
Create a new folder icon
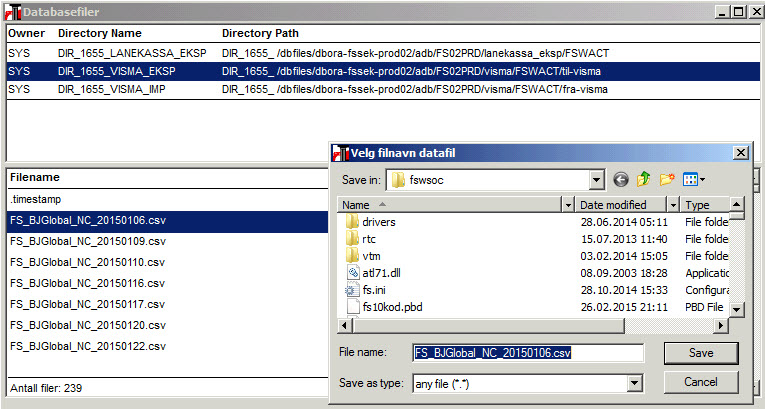tap(667, 180)
